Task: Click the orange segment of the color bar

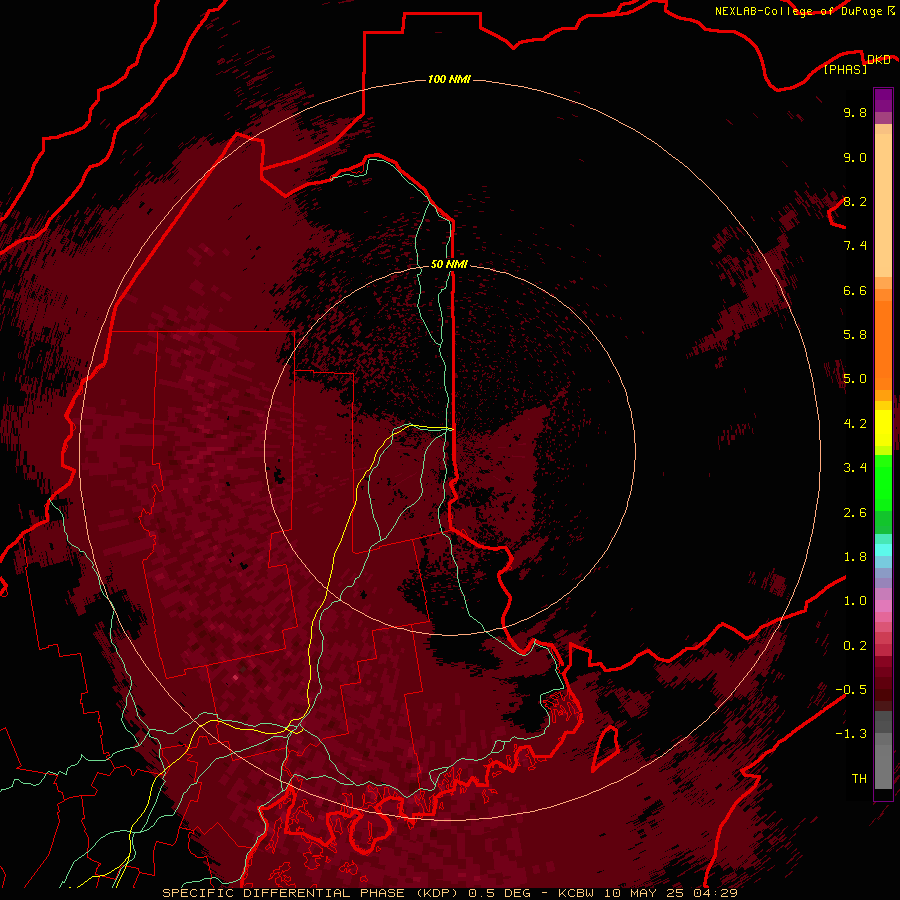Action: click(883, 344)
